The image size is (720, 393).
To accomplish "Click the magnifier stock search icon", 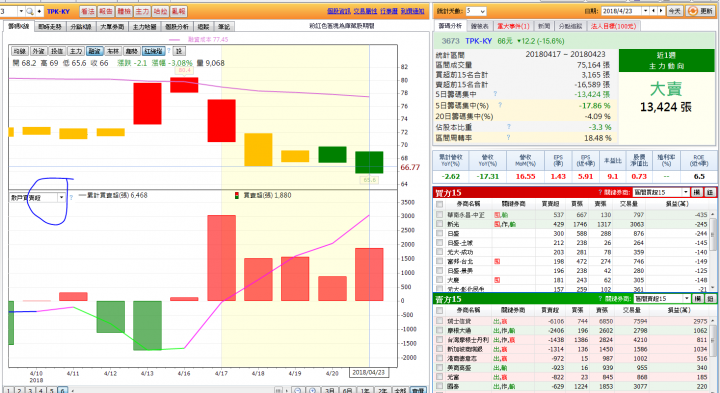I will pos(30,11).
